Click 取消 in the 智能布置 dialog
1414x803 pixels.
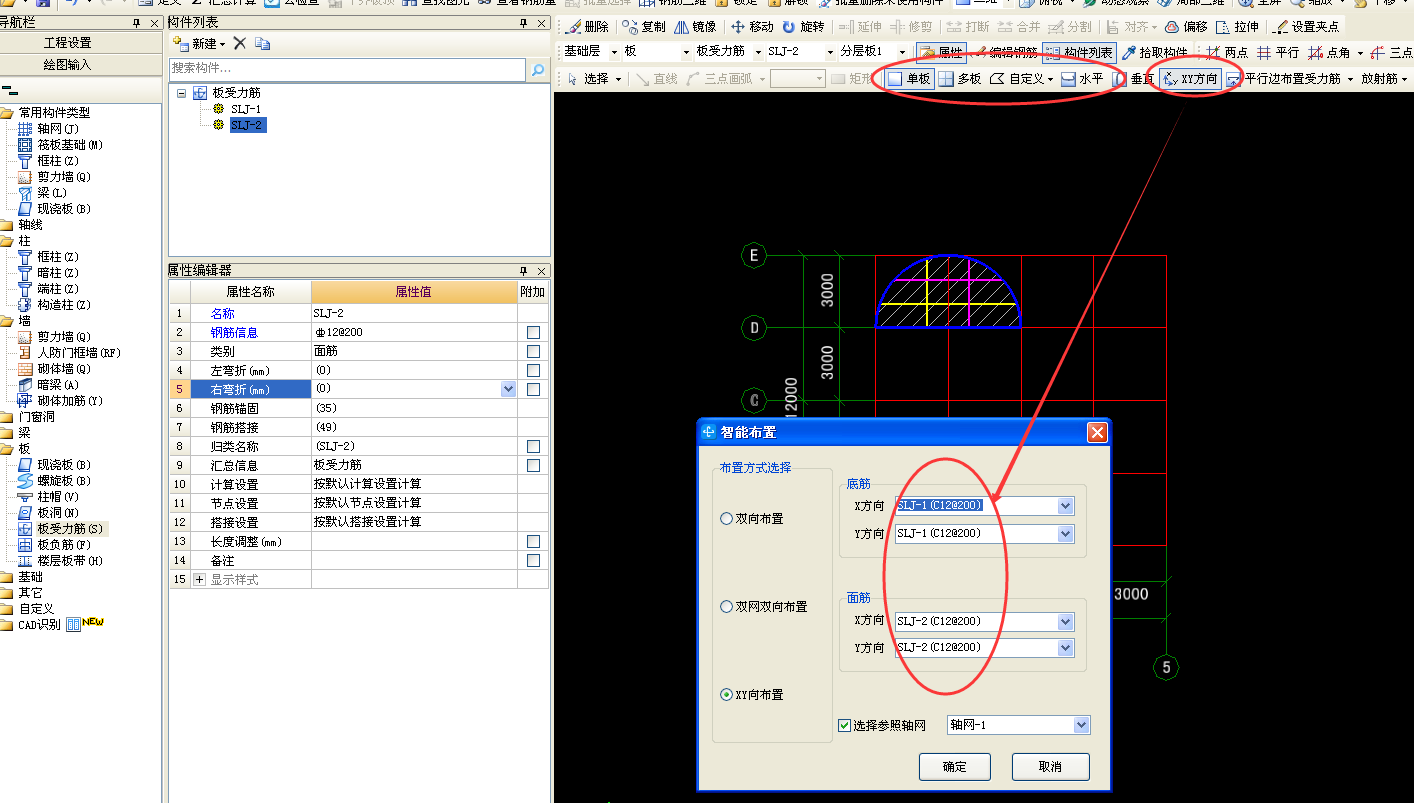[x=1050, y=767]
